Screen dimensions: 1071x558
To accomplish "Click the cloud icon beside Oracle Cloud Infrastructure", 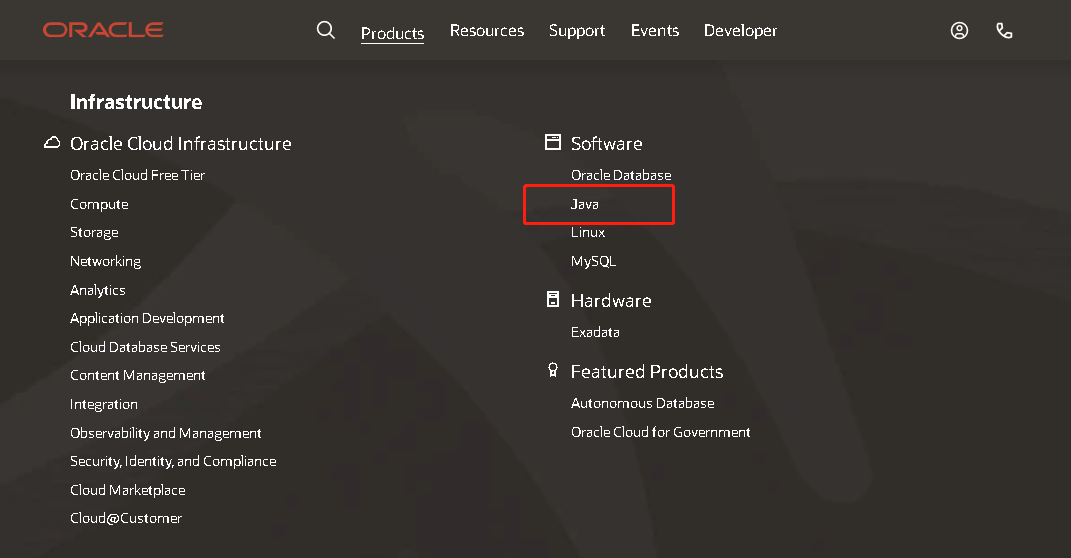I will pyautogui.click(x=52, y=143).
